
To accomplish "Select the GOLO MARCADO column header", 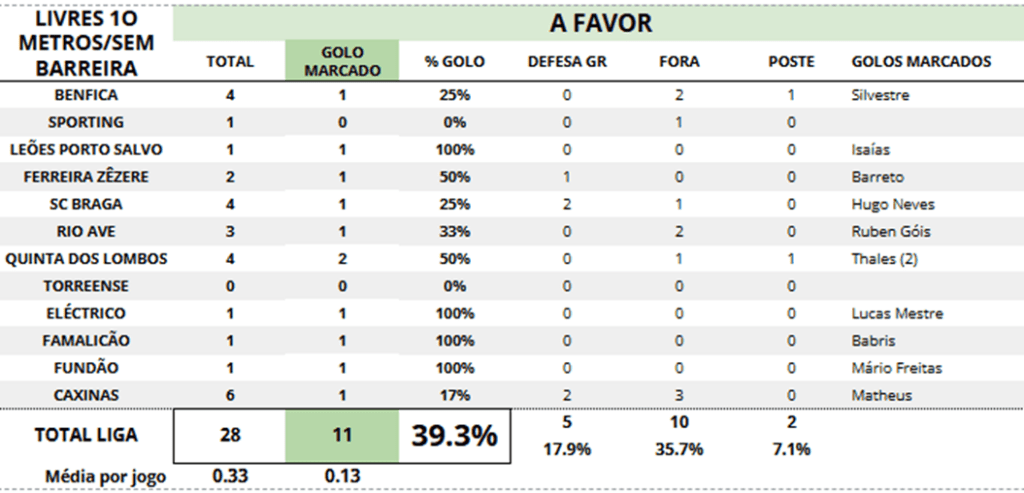I will point(341,62).
